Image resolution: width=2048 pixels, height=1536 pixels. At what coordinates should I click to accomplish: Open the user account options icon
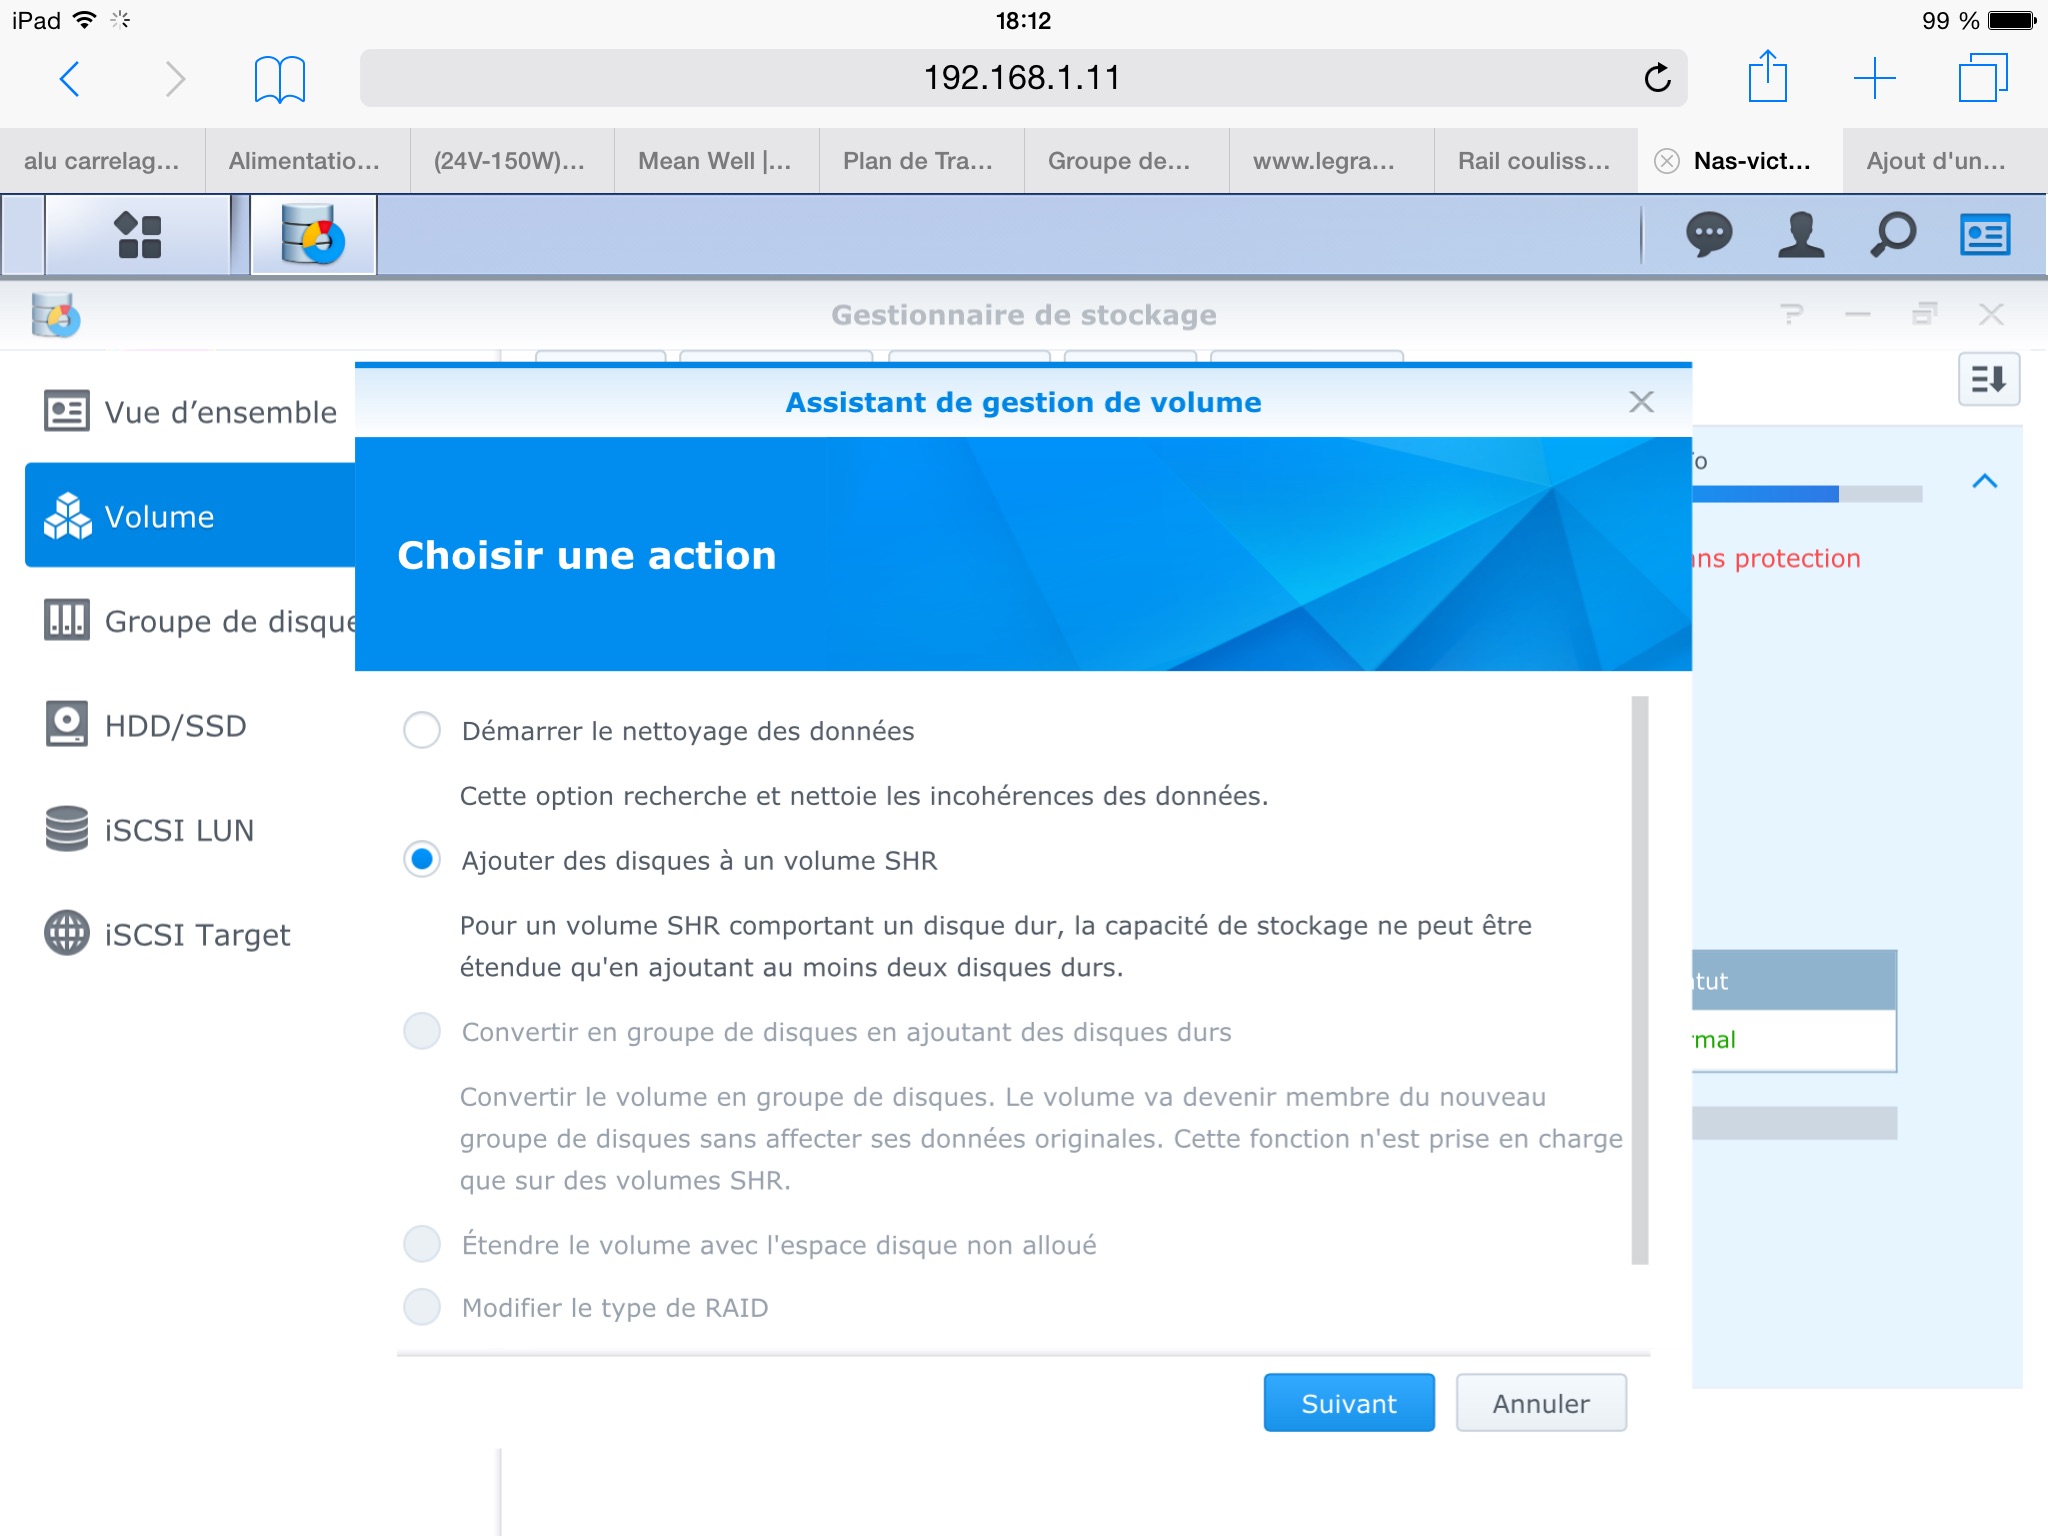1801,236
